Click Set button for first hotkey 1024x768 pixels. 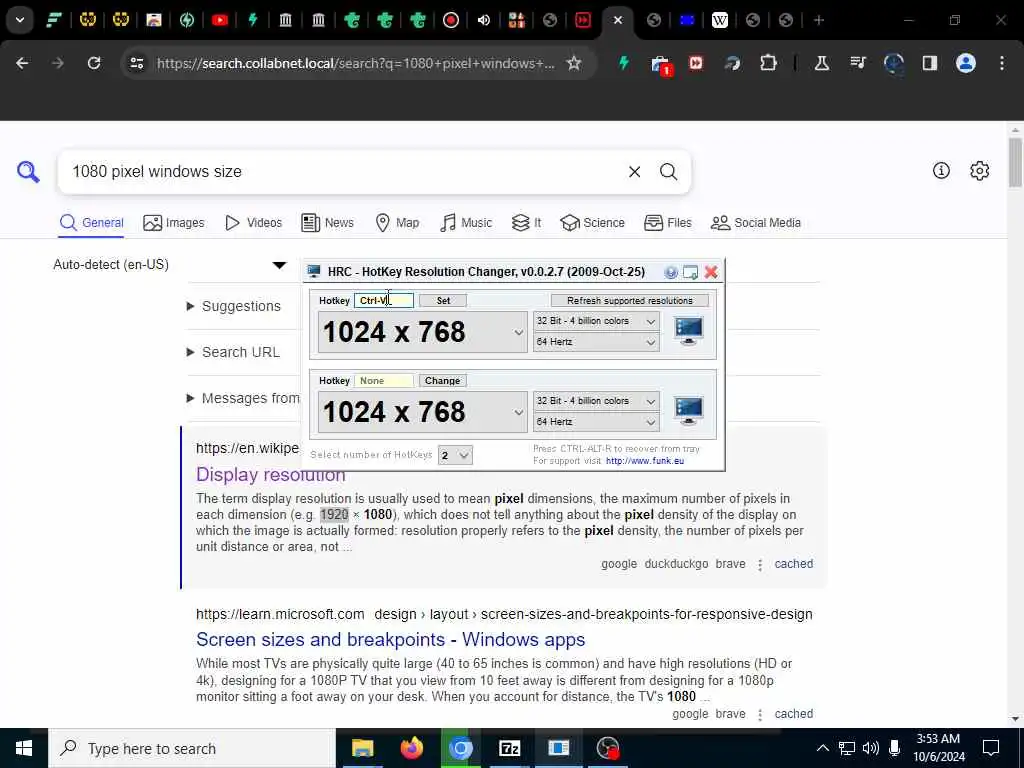(443, 300)
